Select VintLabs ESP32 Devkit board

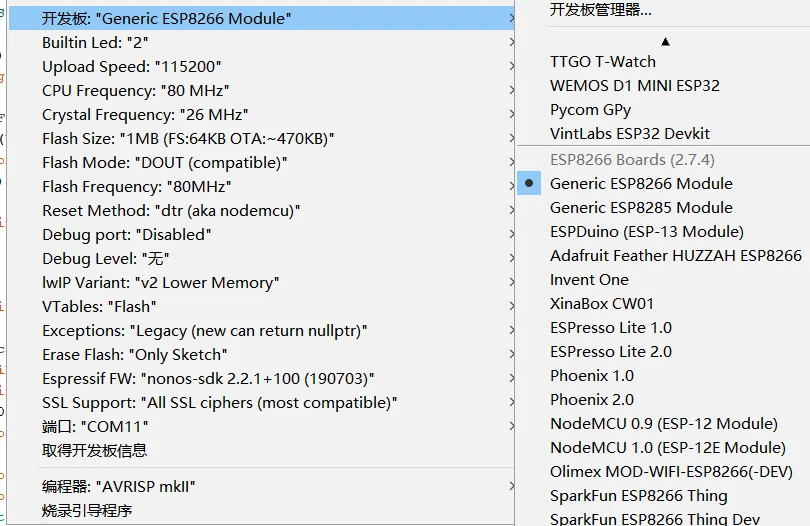pos(630,134)
